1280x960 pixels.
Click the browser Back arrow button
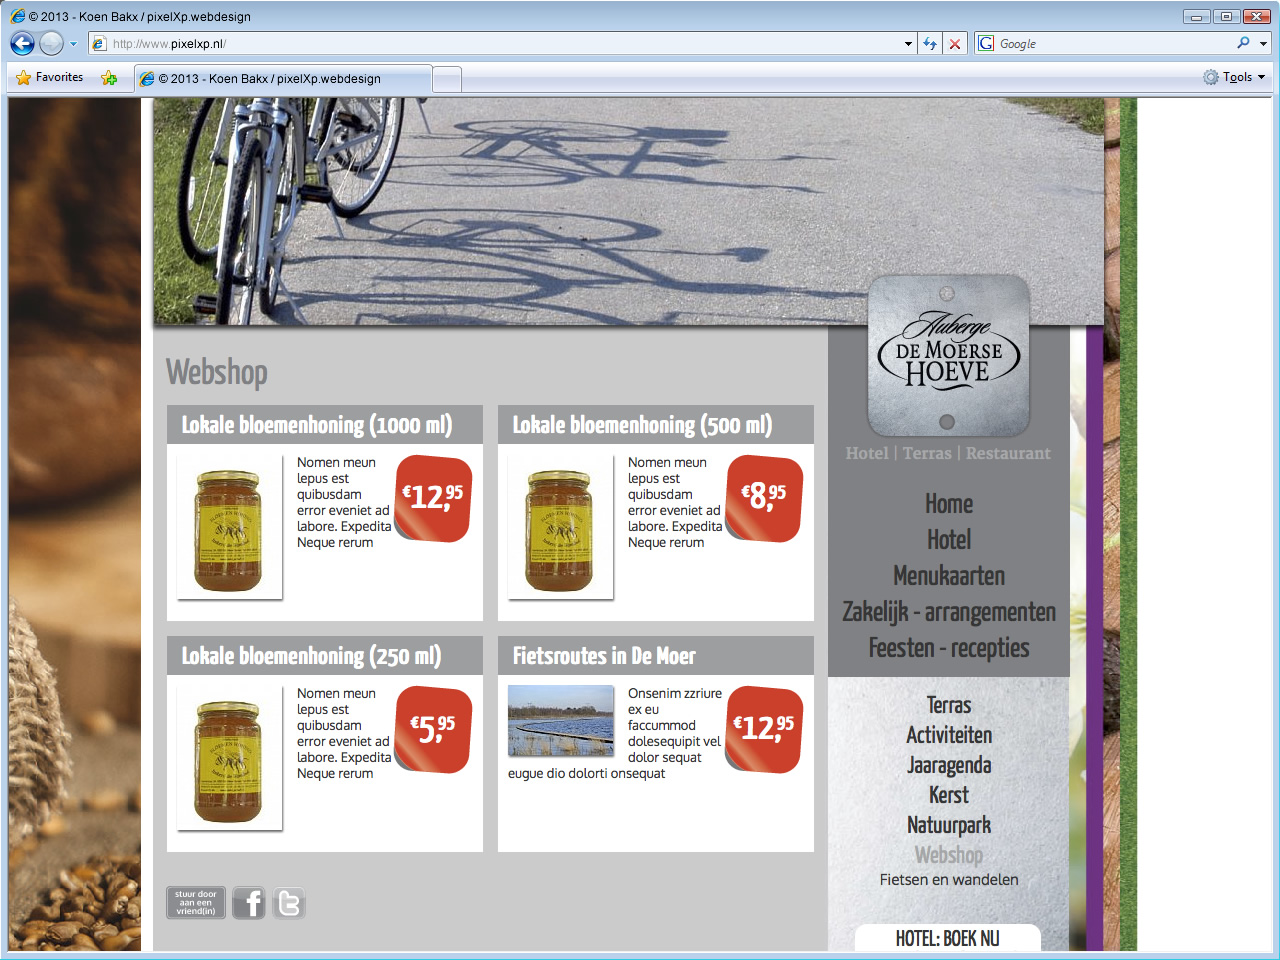pos(22,43)
